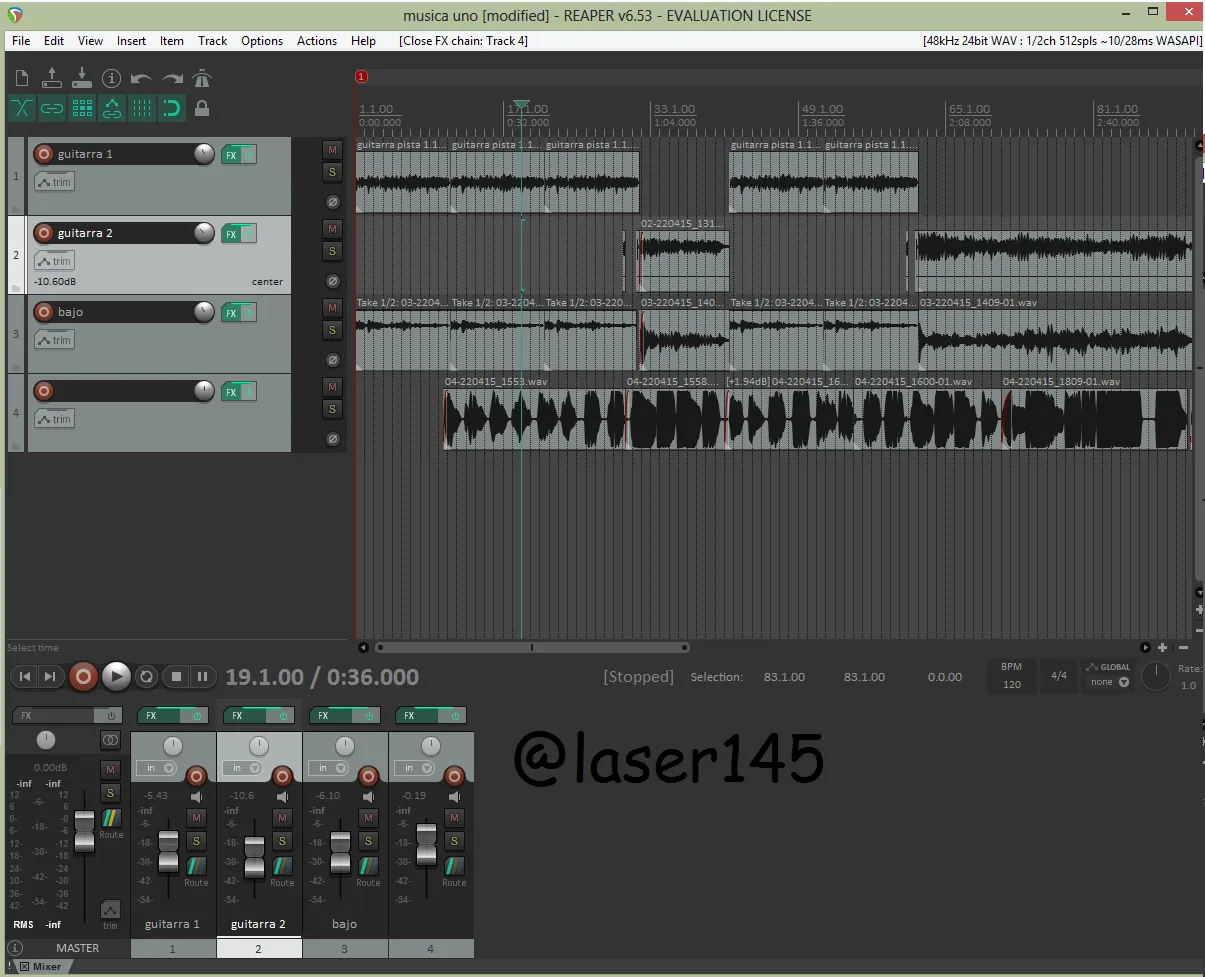Open the trim envelope menu on track 4
This screenshot has width=1205, height=977.
[54, 419]
